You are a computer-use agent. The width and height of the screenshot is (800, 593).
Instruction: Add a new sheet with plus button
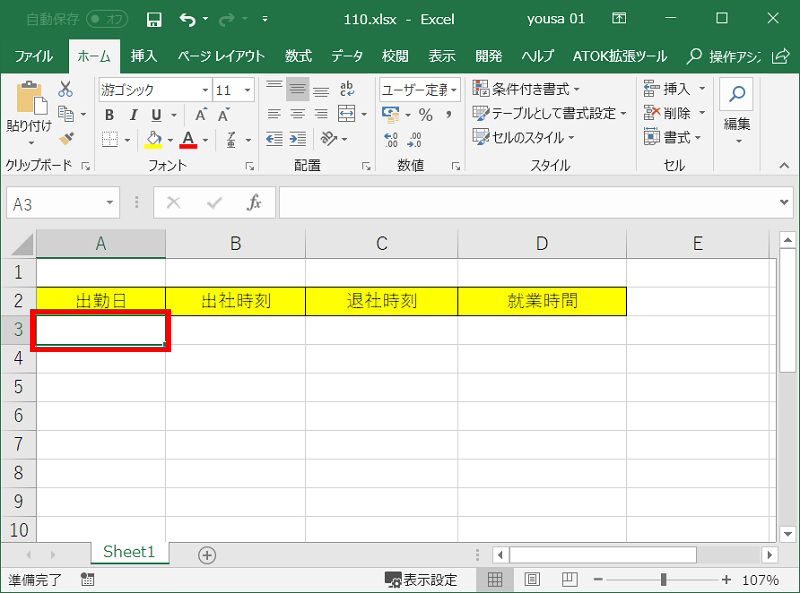pyautogui.click(x=207, y=555)
